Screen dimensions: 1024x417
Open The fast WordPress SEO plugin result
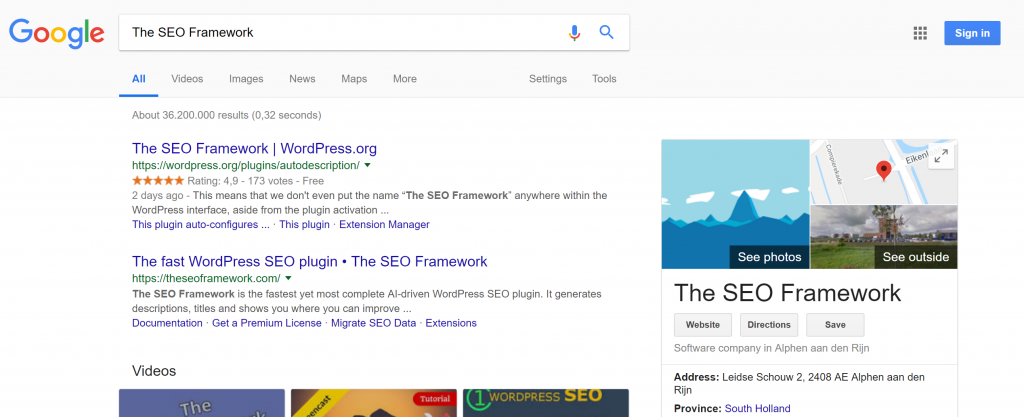coord(310,262)
